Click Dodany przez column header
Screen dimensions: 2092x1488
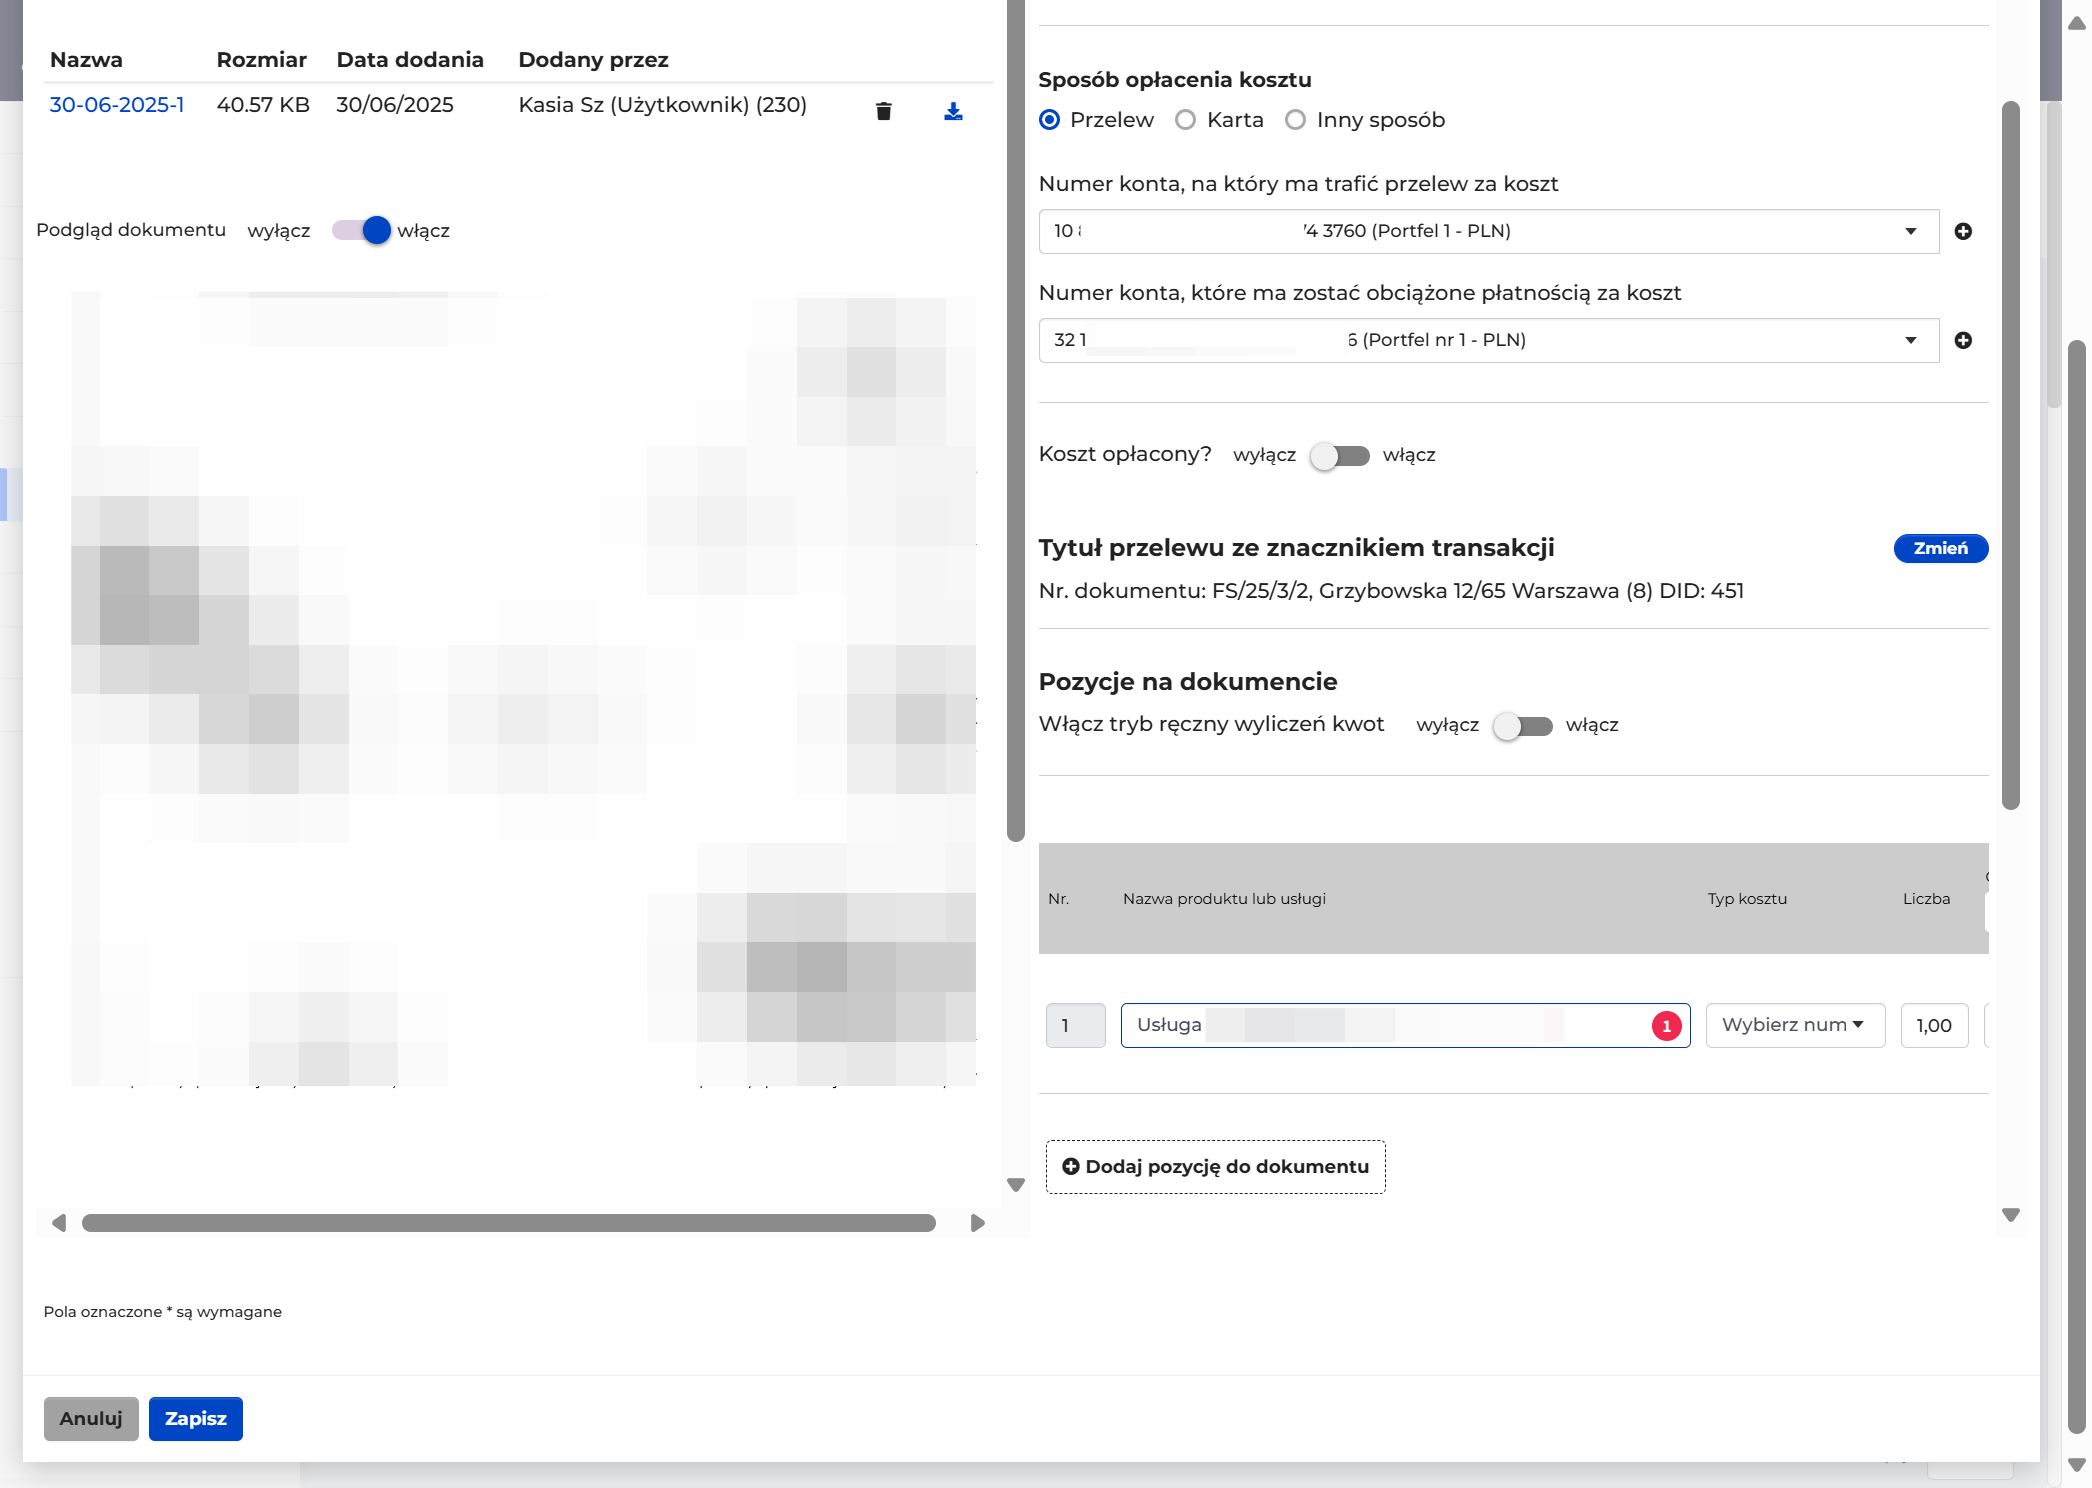pyautogui.click(x=593, y=60)
